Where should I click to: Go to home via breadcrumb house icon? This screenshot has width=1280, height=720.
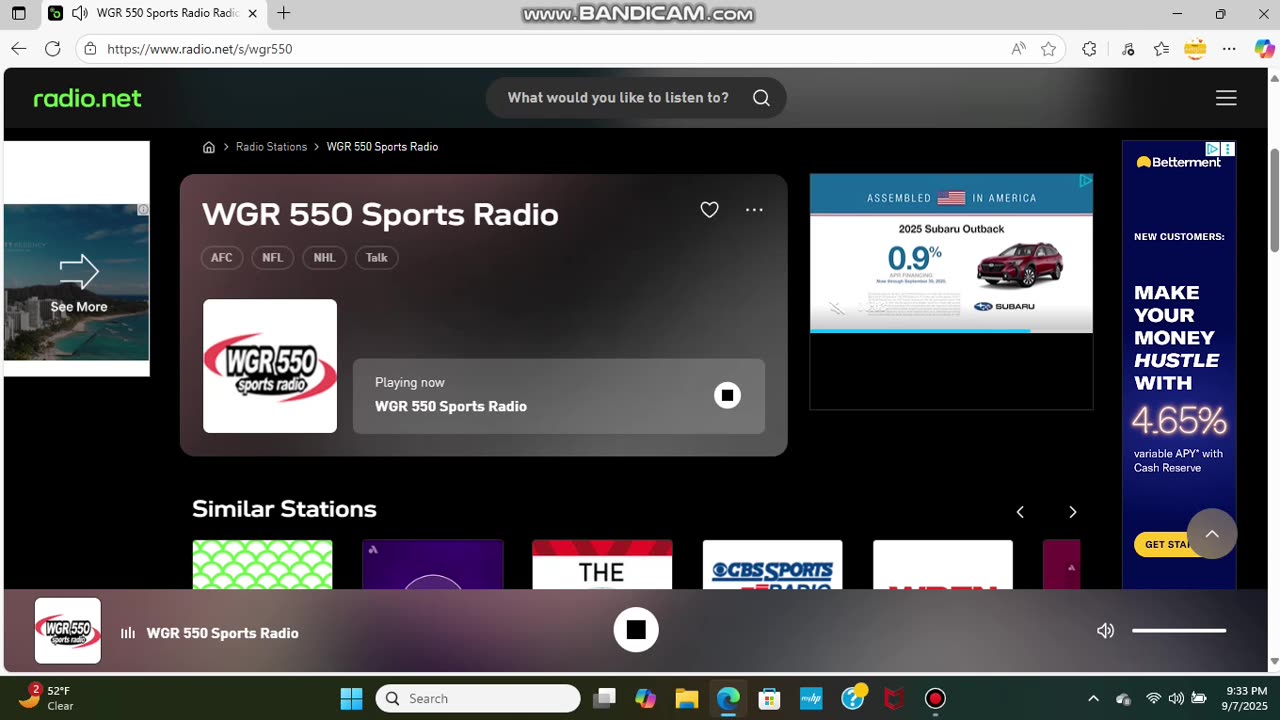[x=209, y=147]
